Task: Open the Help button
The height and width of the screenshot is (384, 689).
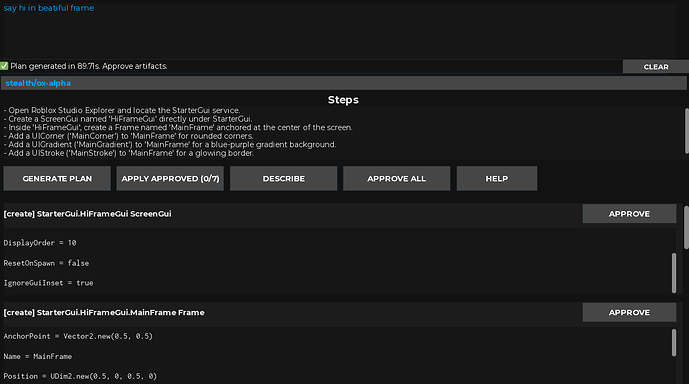Action: point(497,178)
